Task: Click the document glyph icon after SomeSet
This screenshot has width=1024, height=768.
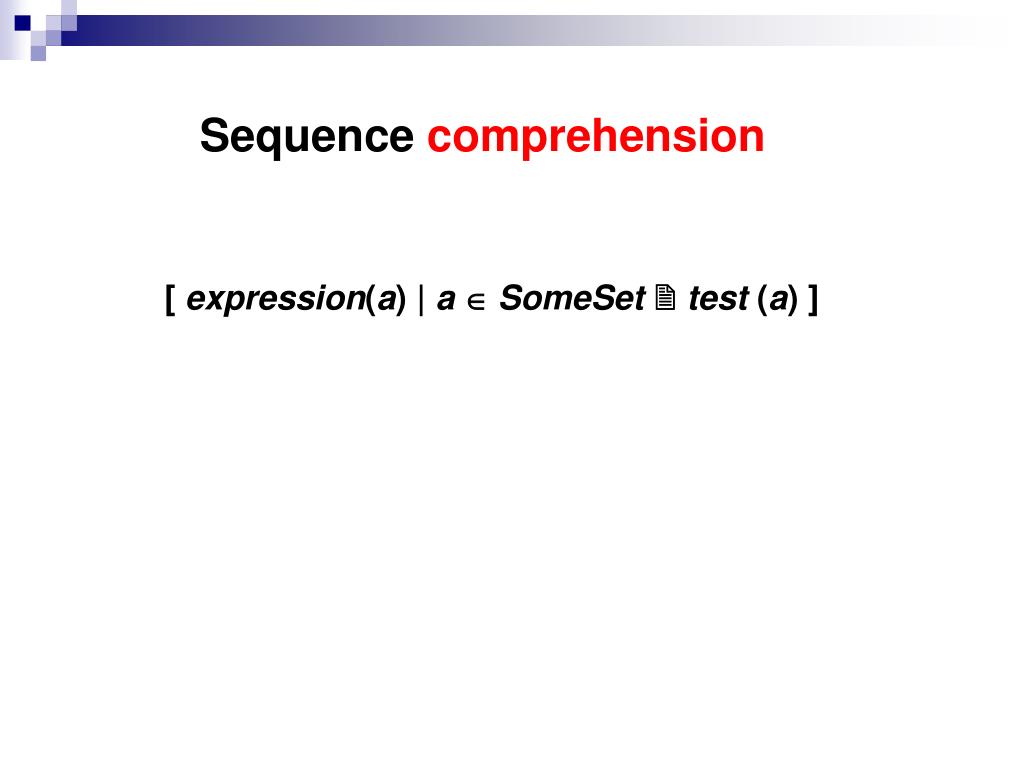Action: click(x=665, y=297)
